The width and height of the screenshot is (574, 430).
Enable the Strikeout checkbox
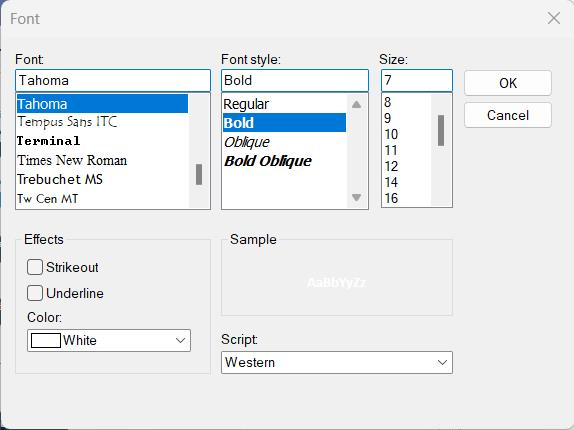35,267
